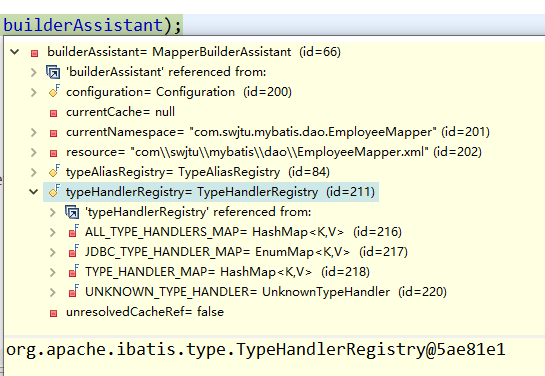Collapse the typeHandlerRegistry node
This screenshot has width=545, height=376.
[33, 192]
